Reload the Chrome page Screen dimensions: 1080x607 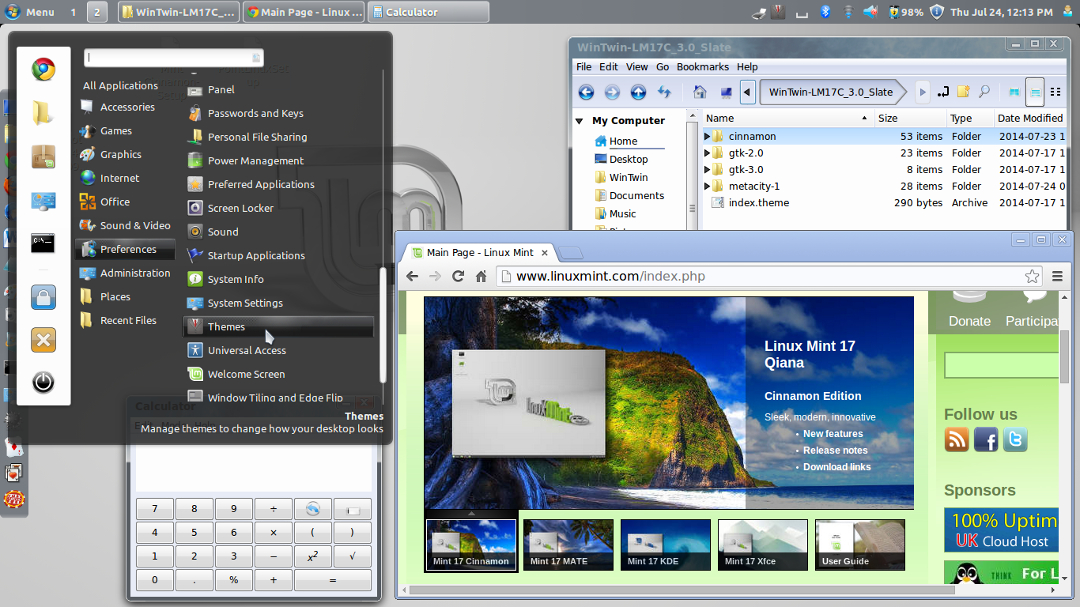(x=457, y=276)
